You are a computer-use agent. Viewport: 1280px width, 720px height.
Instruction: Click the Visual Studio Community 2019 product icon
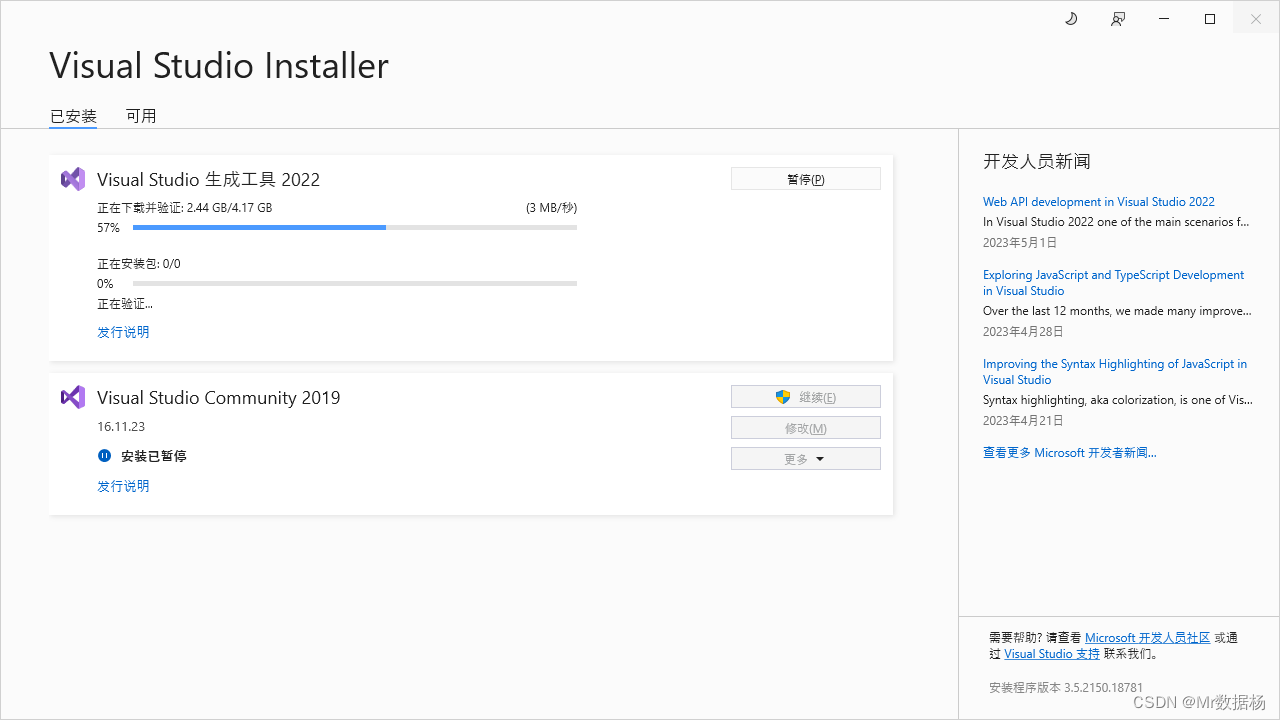(72, 396)
